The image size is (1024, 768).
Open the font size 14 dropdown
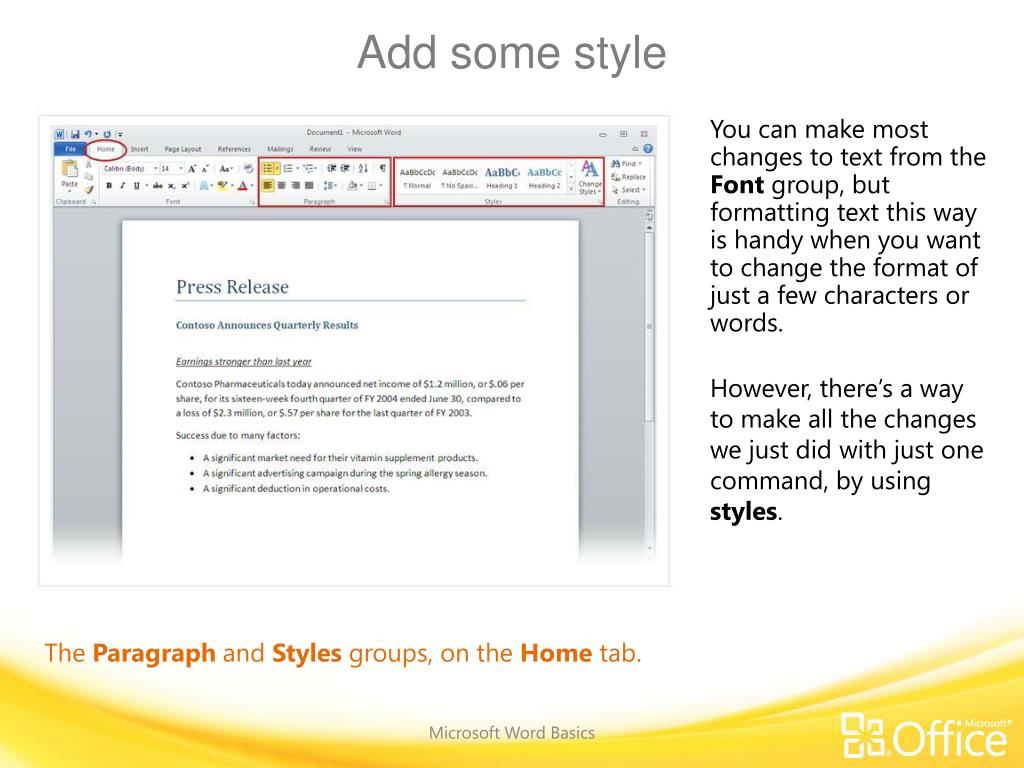point(181,168)
